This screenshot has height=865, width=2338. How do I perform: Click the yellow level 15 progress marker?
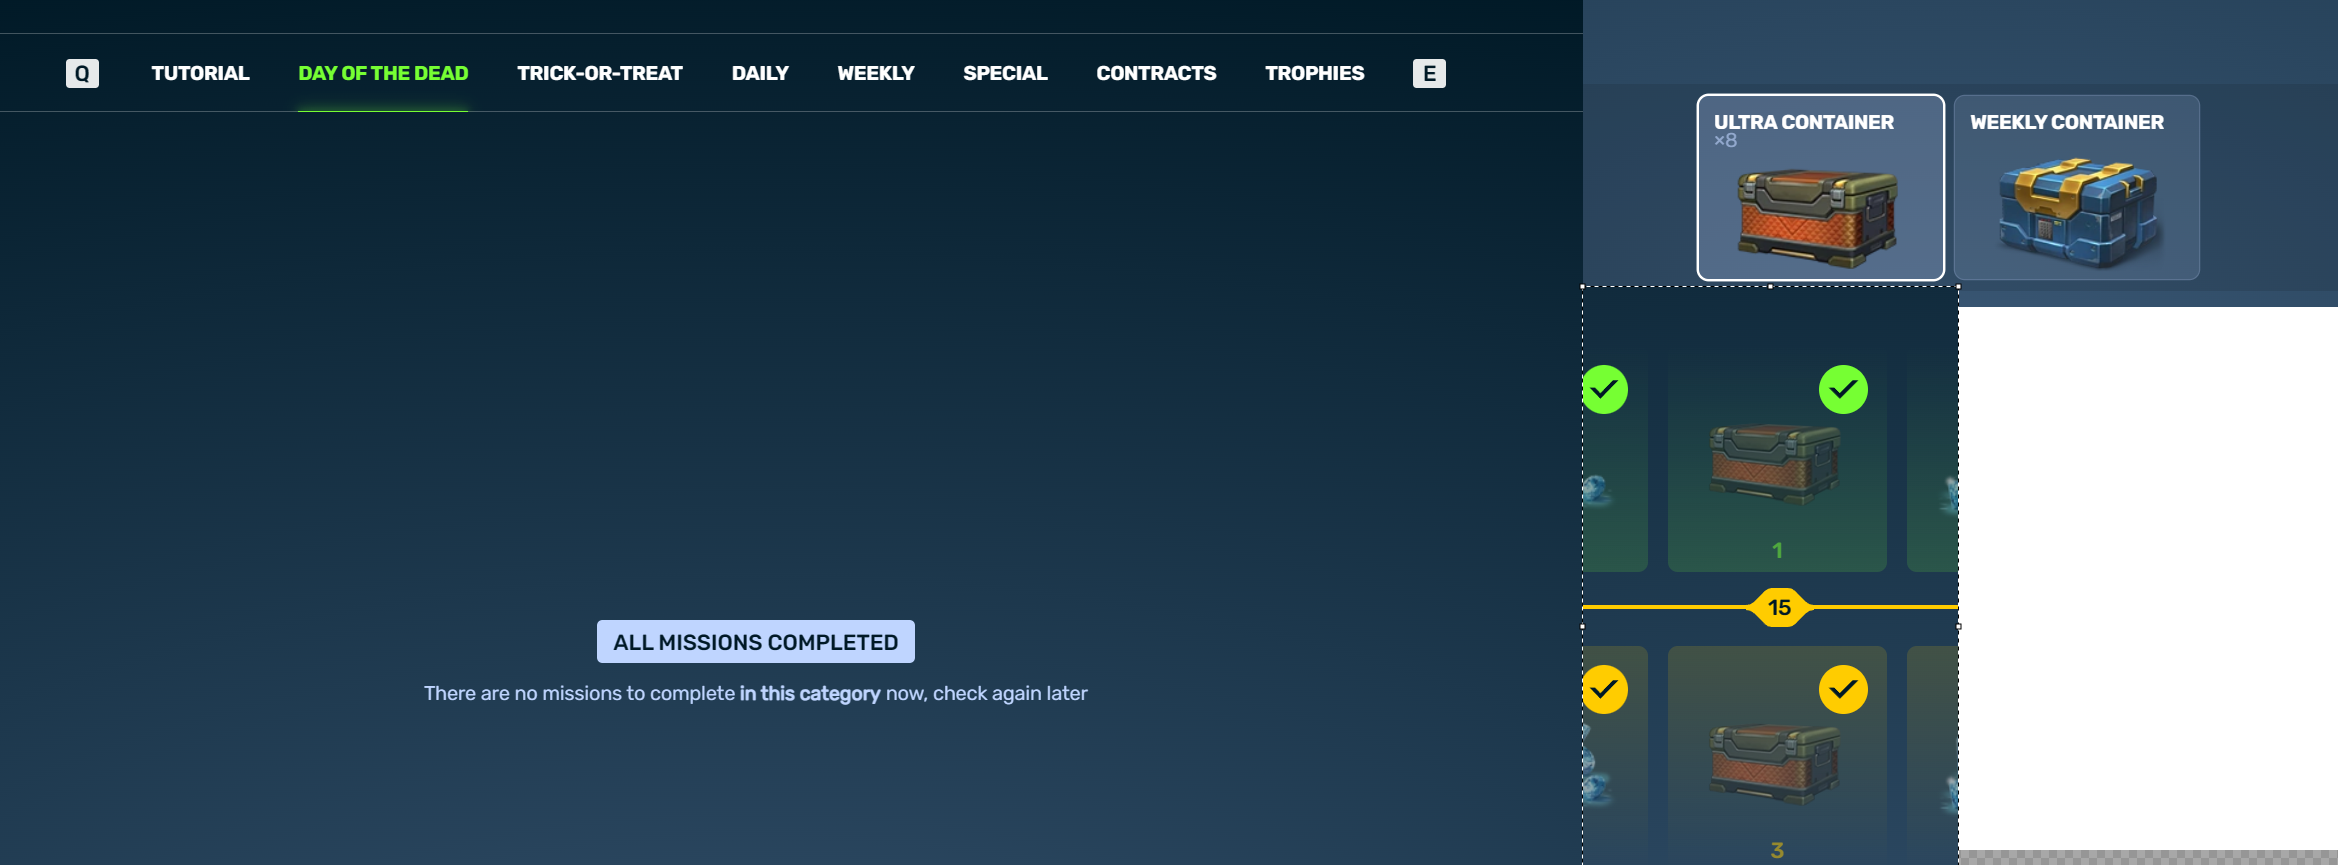(x=1779, y=607)
